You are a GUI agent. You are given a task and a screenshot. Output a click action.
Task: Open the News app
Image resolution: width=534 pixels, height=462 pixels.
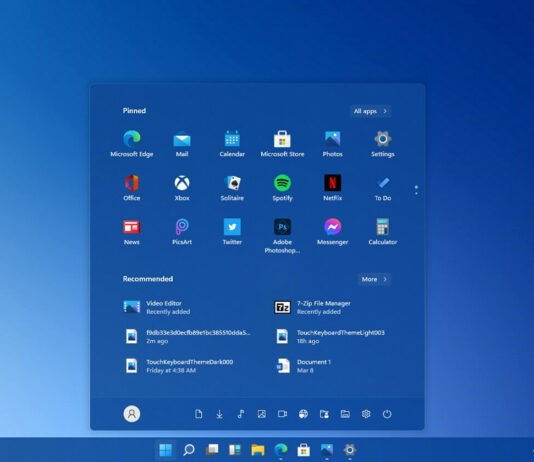point(132,232)
